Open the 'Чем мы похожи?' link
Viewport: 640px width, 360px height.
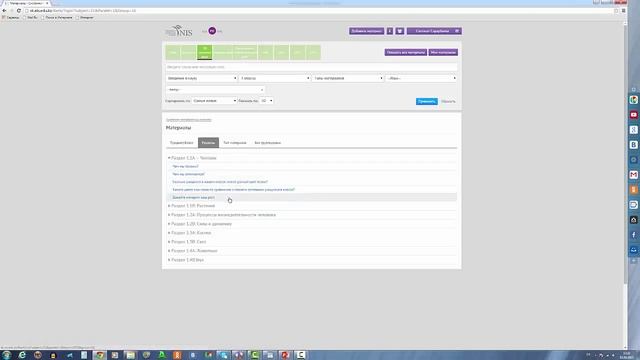point(185,167)
